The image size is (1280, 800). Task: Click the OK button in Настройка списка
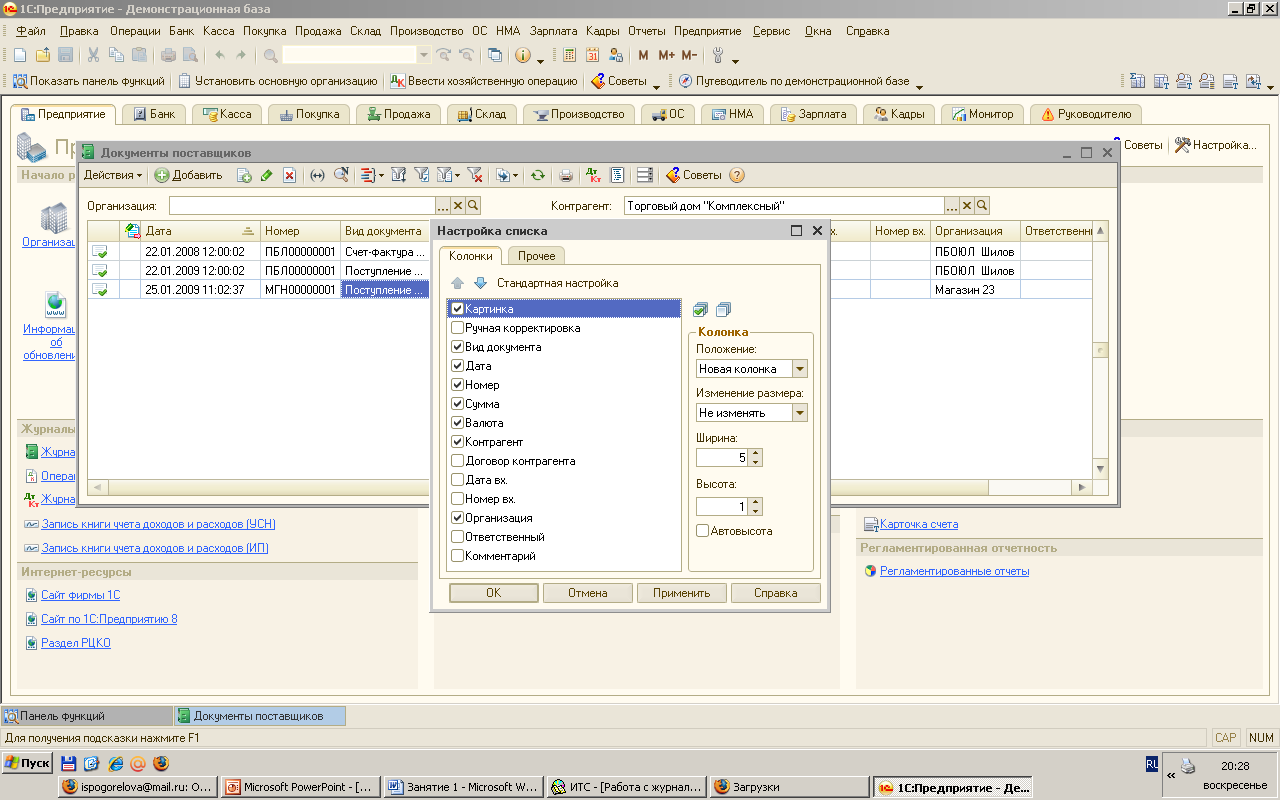coord(494,593)
